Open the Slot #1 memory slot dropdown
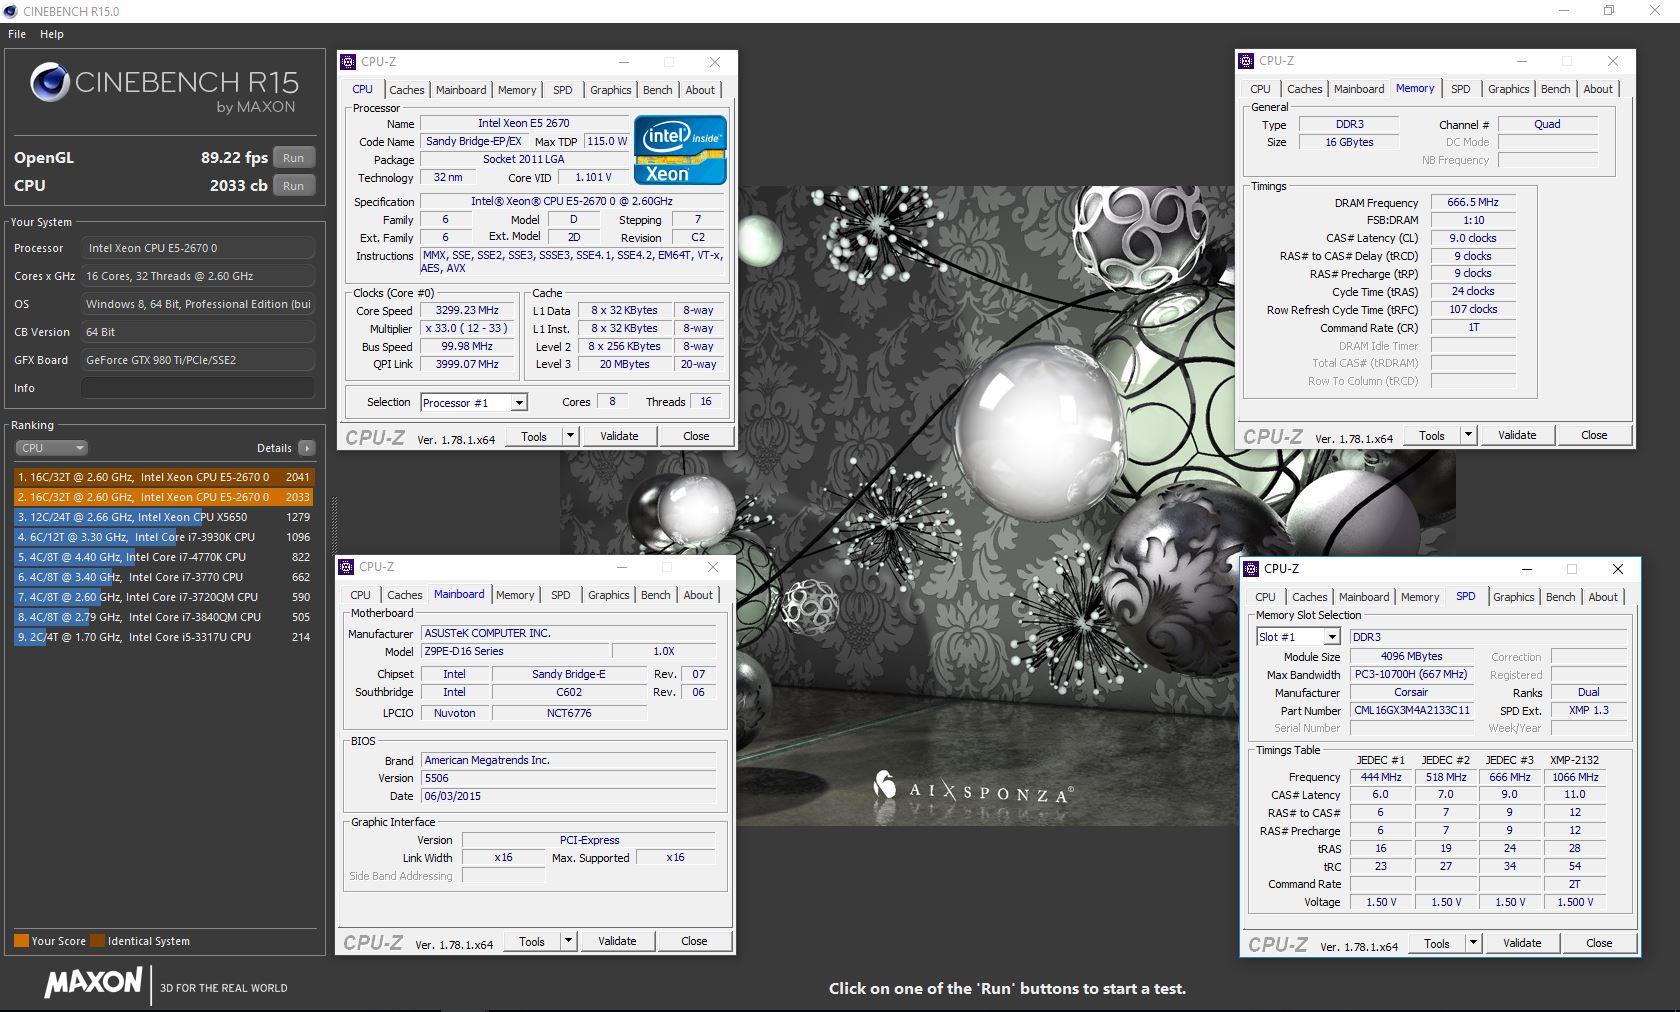Image resolution: width=1680 pixels, height=1012 pixels. [1298, 637]
